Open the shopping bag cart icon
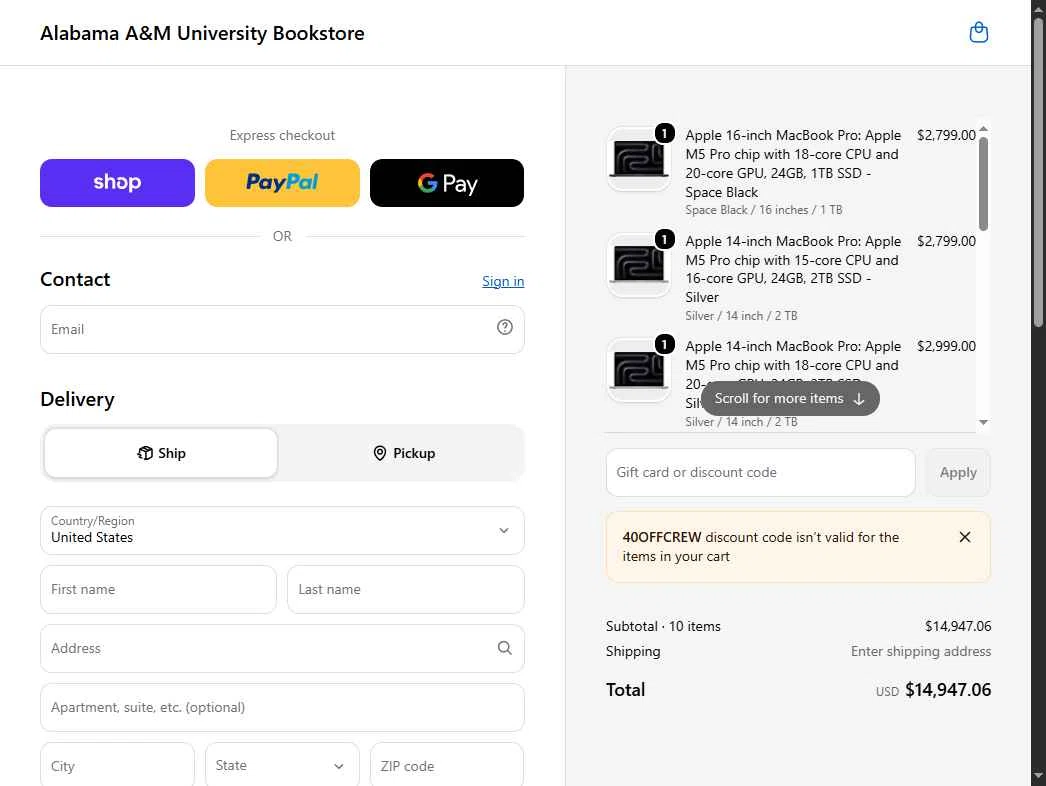 pos(978,32)
